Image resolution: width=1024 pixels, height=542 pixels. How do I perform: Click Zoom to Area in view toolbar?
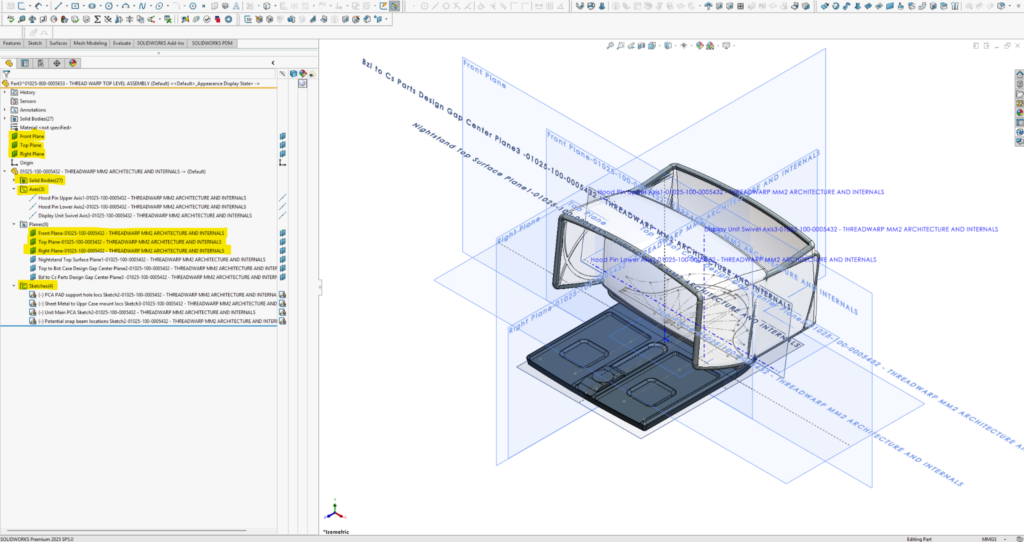620,46
